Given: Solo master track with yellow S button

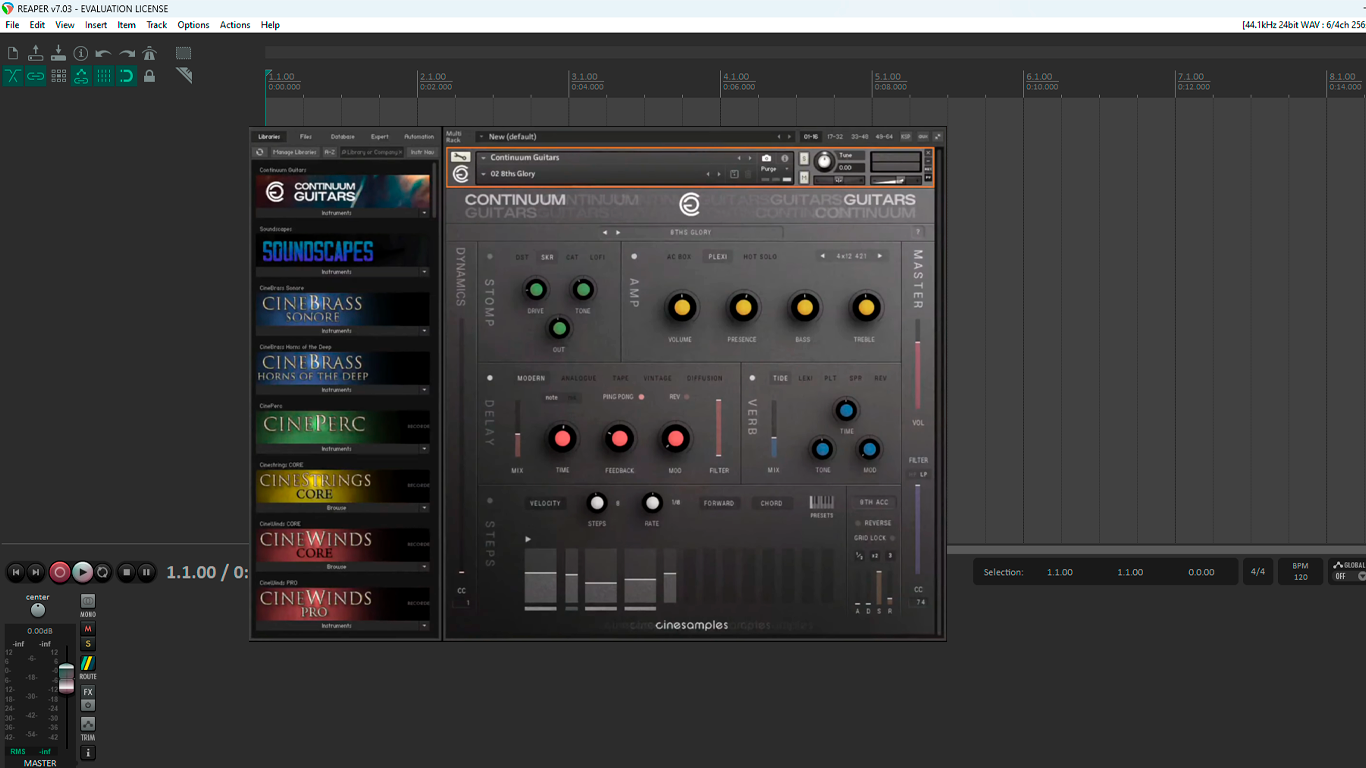Looking at the screenshot, I should pos(88,644).
